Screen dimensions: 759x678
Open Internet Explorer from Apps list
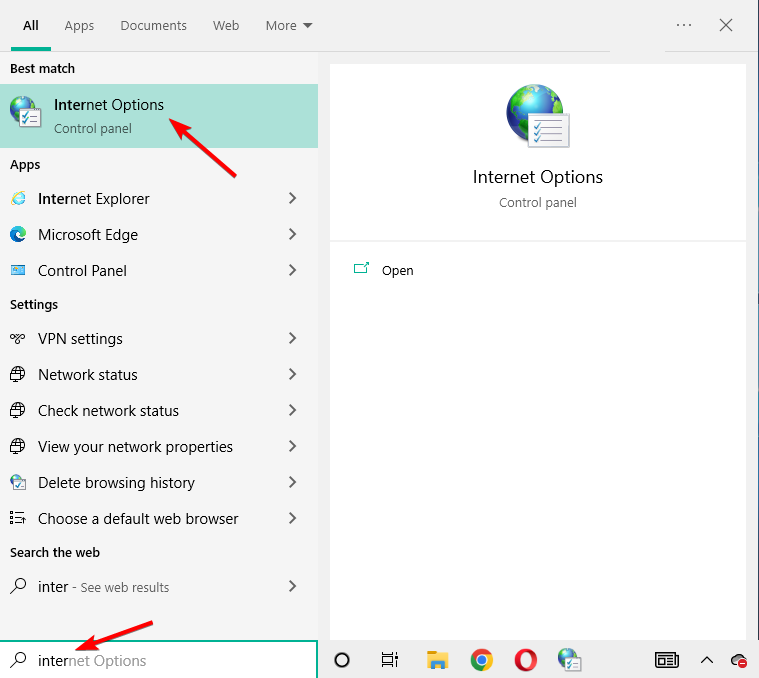[x=159, y=198]
